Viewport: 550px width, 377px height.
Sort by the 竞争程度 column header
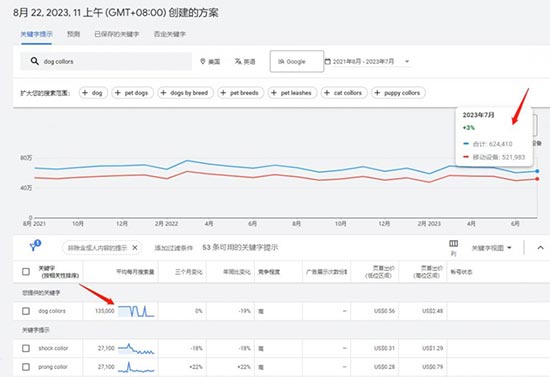click(269, 272)
